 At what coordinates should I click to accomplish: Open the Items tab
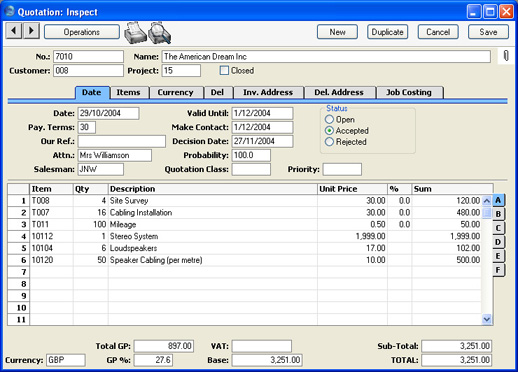click(x=128, y=92)
